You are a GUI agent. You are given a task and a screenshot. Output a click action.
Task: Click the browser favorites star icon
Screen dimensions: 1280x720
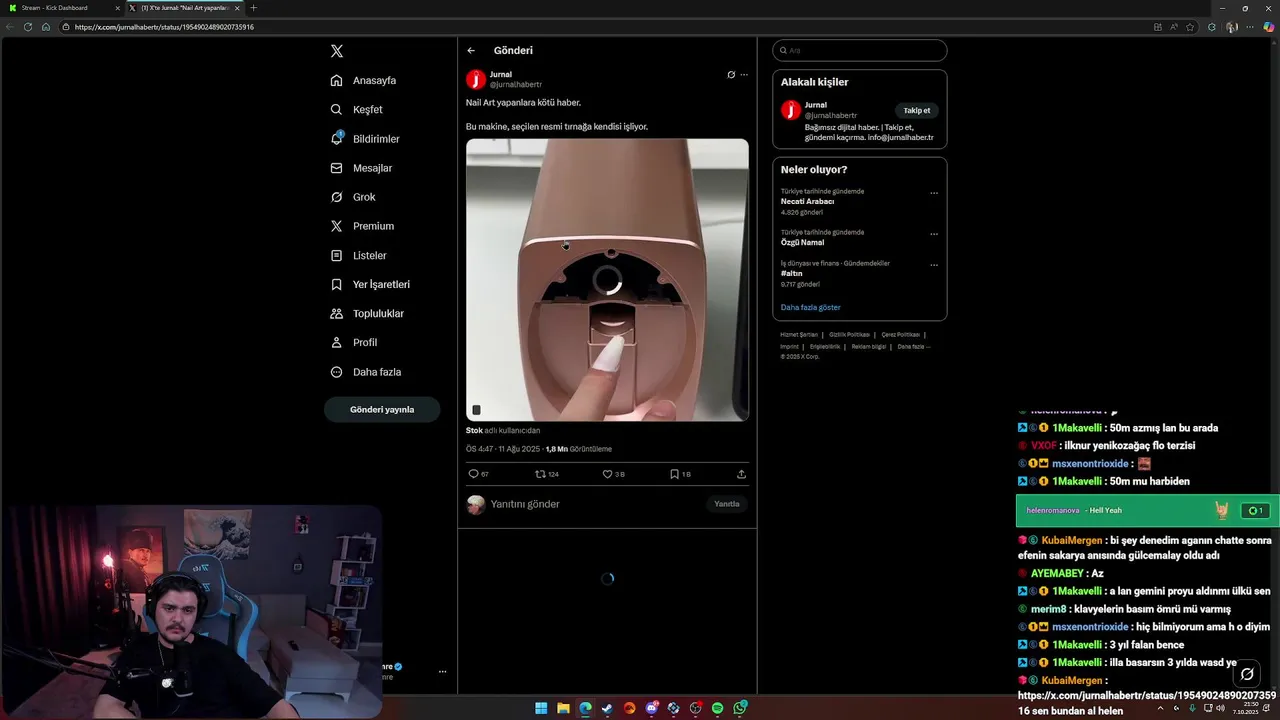click(x=1190, y=27)
